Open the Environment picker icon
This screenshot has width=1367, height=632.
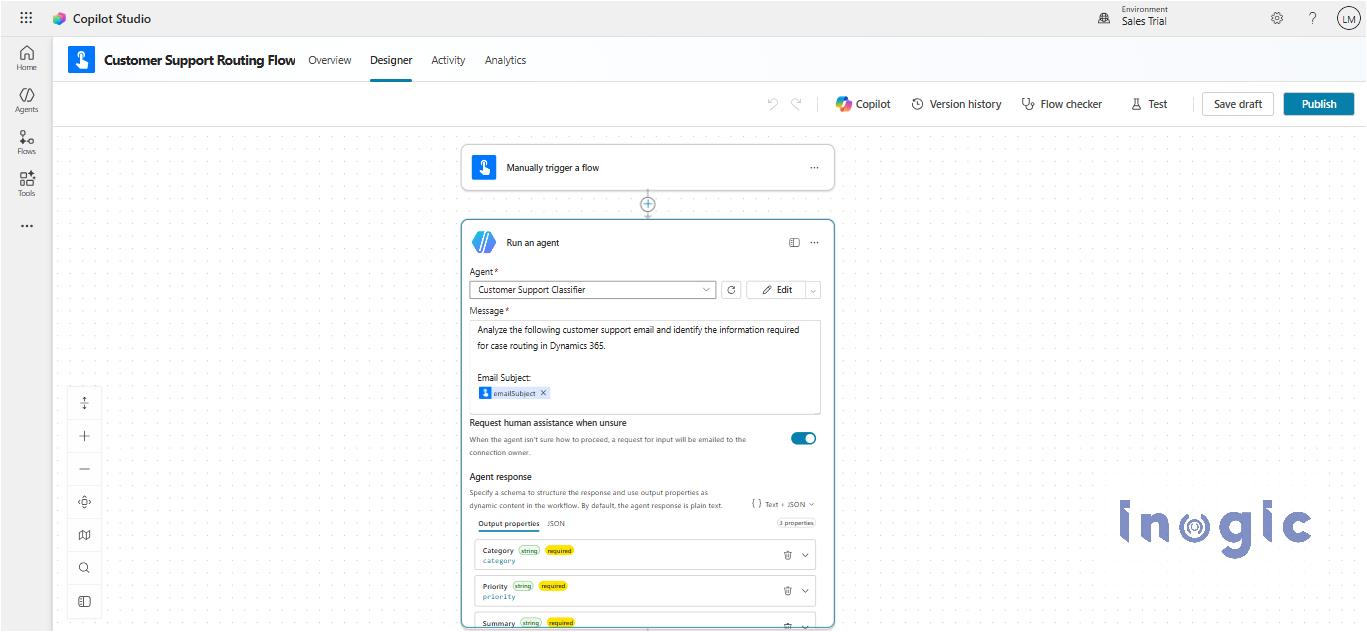(1104, 18)
